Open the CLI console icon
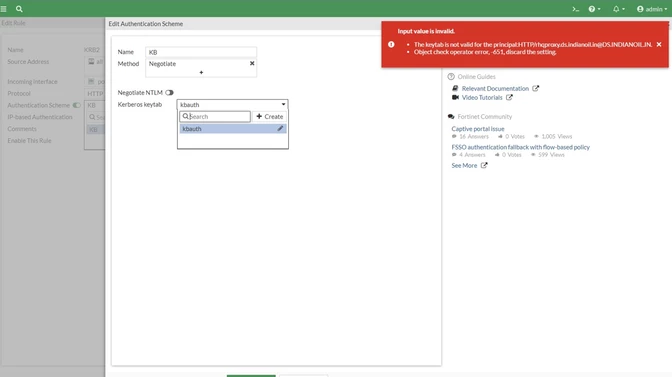The width and height of the screenshot is (672, 377). (x=576, y=9)
